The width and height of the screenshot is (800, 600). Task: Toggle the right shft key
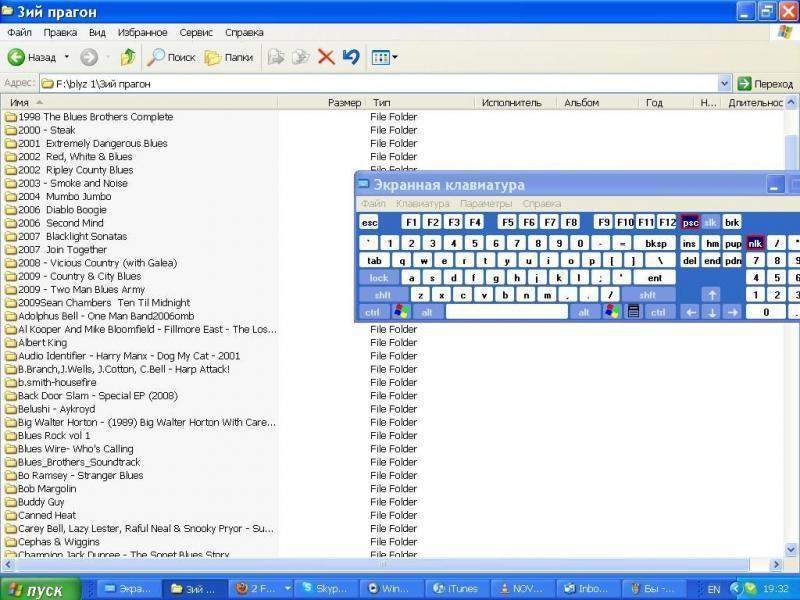click(x=647, y=295)
